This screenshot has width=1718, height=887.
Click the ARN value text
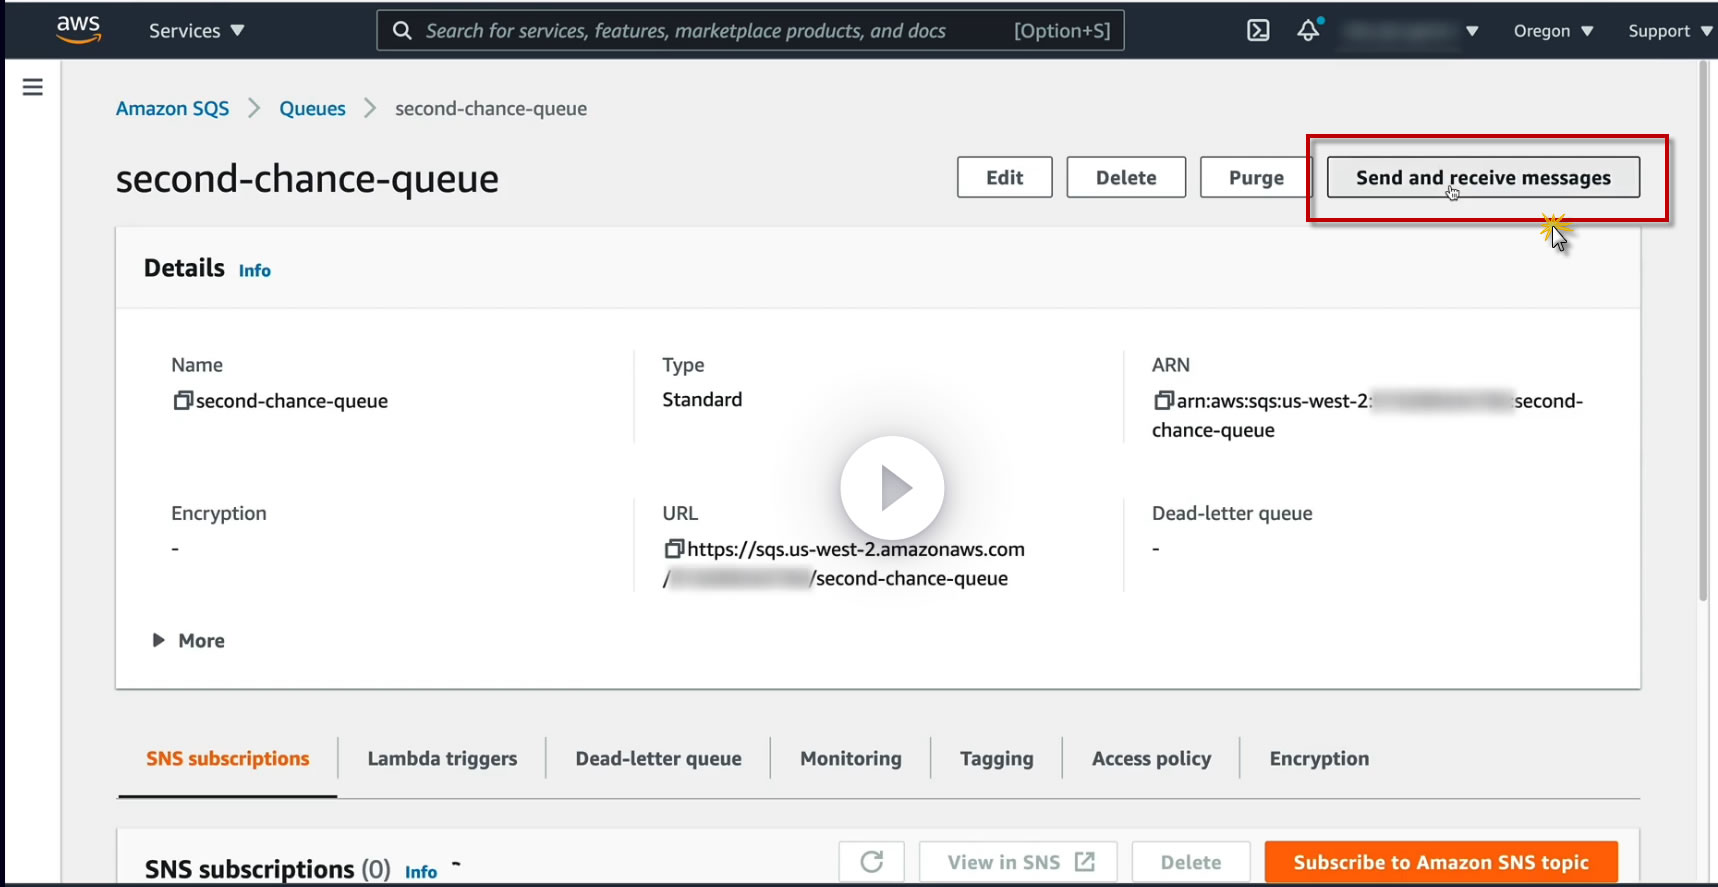[1368, 415]
